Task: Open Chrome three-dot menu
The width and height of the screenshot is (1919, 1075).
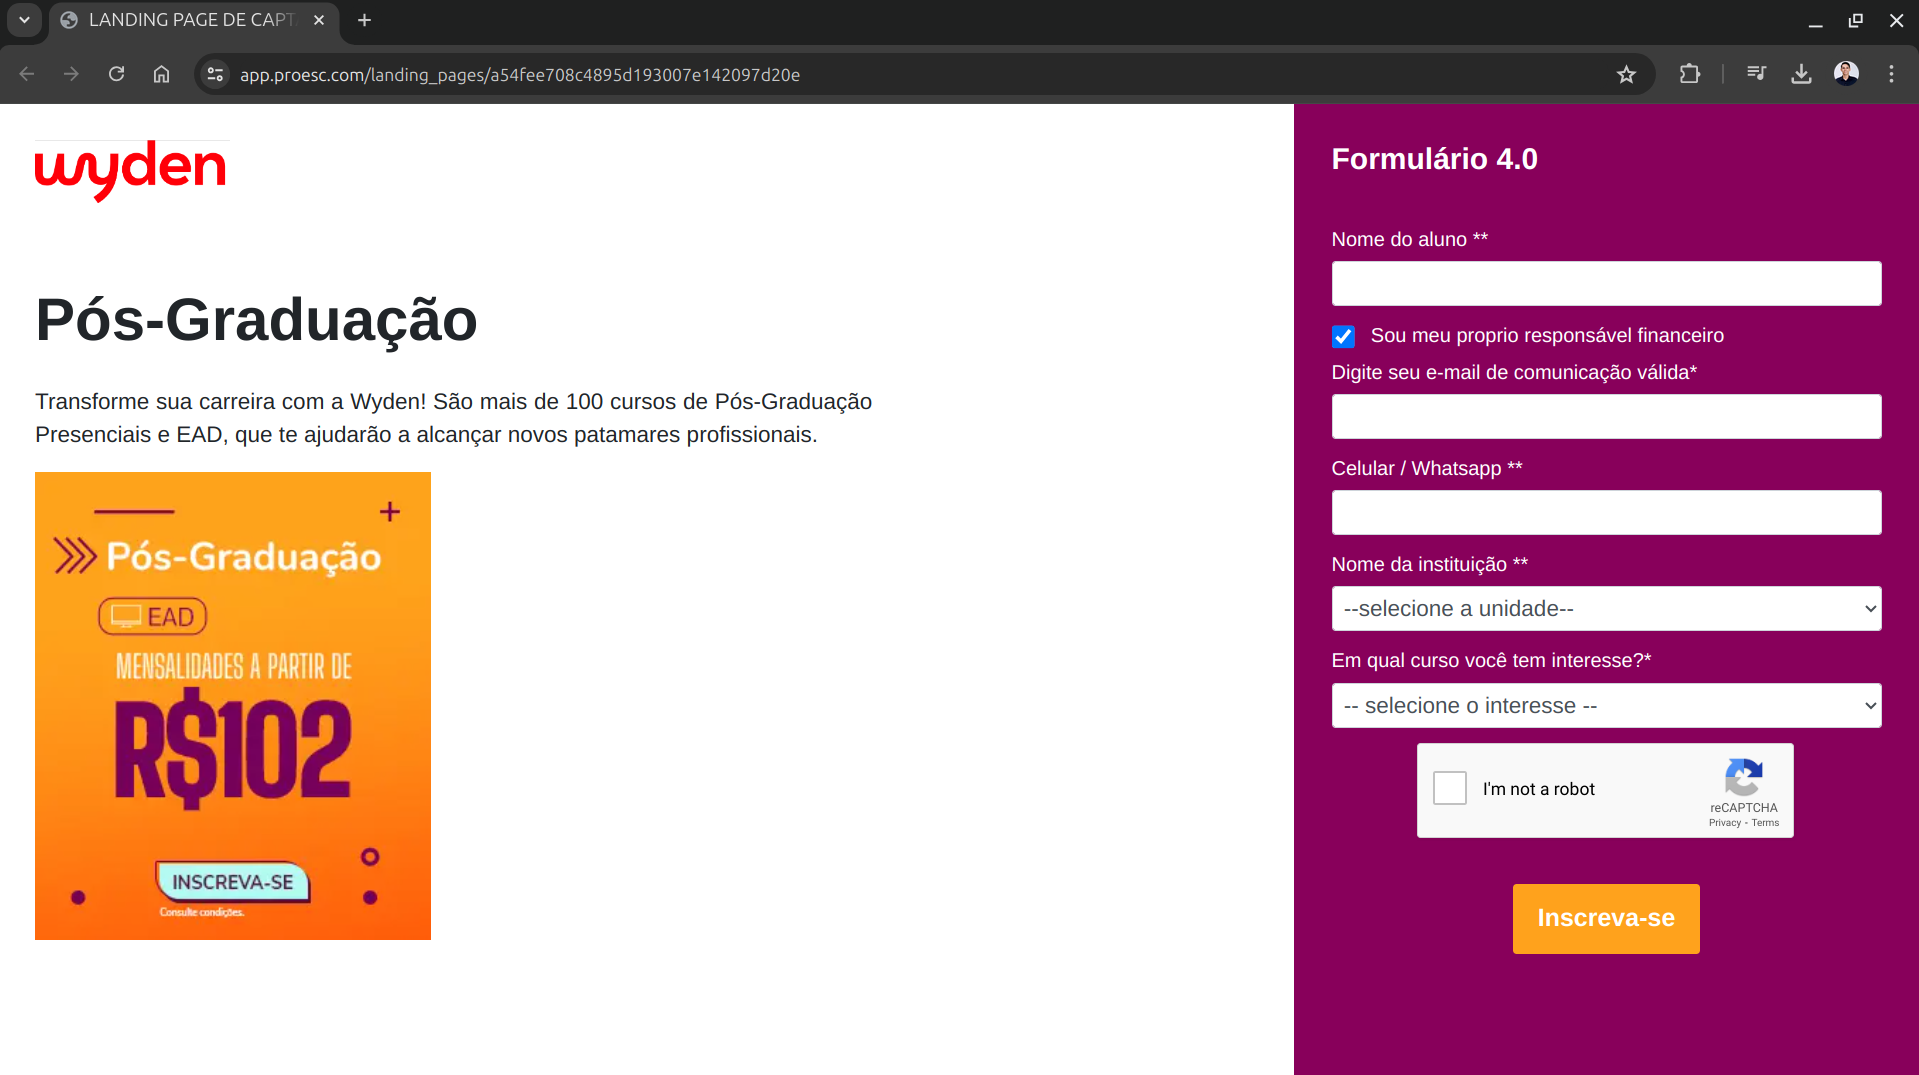Action: pos(1891,74)
